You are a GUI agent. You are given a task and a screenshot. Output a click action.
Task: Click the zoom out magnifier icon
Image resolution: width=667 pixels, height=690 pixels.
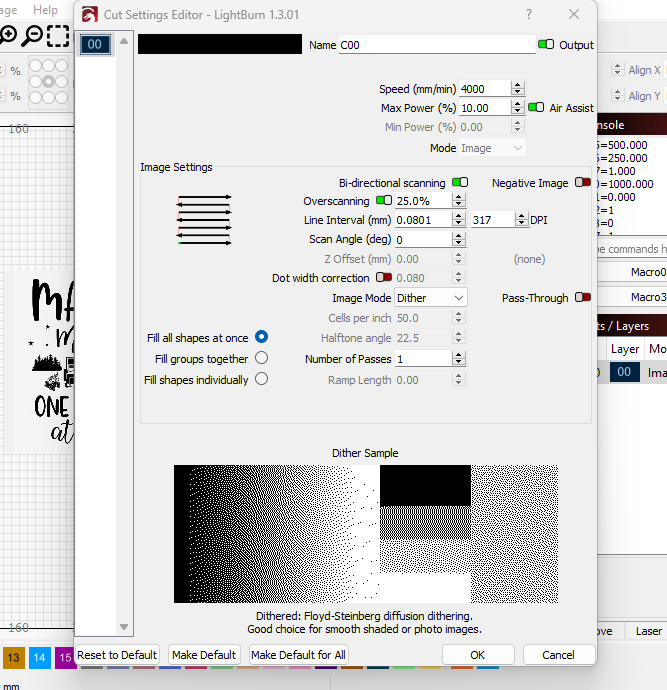[33, 35]
